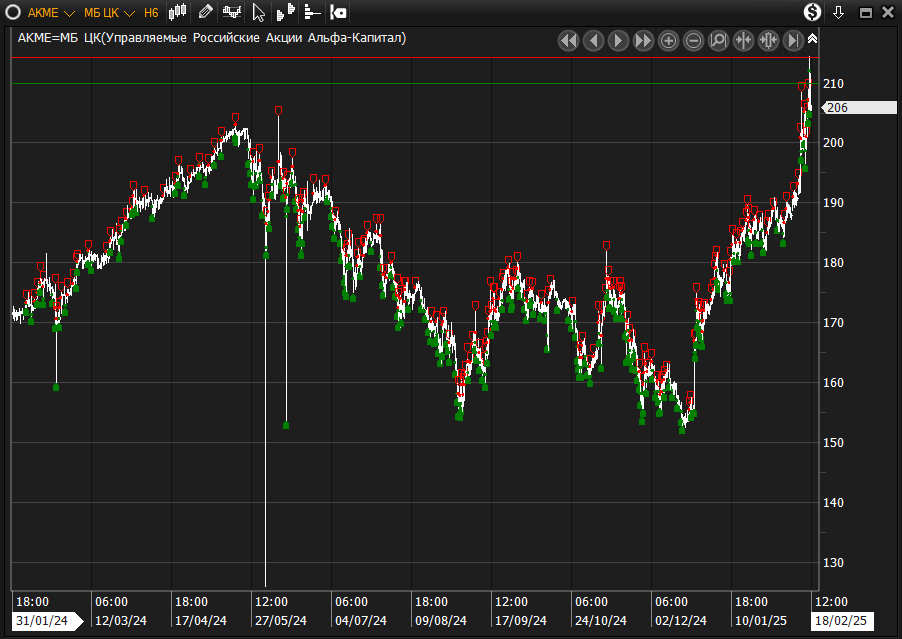Click the 190 price axis label
The image size is (902, 639).
[834, 203]
